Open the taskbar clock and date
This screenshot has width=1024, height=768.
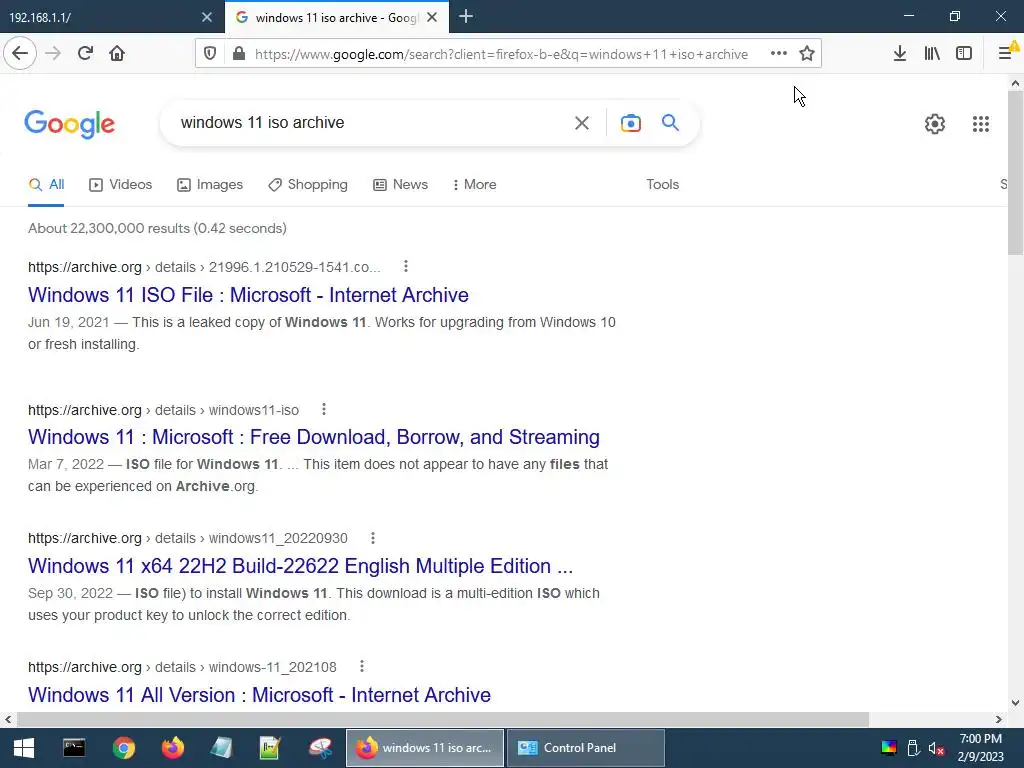click(980, 748)
